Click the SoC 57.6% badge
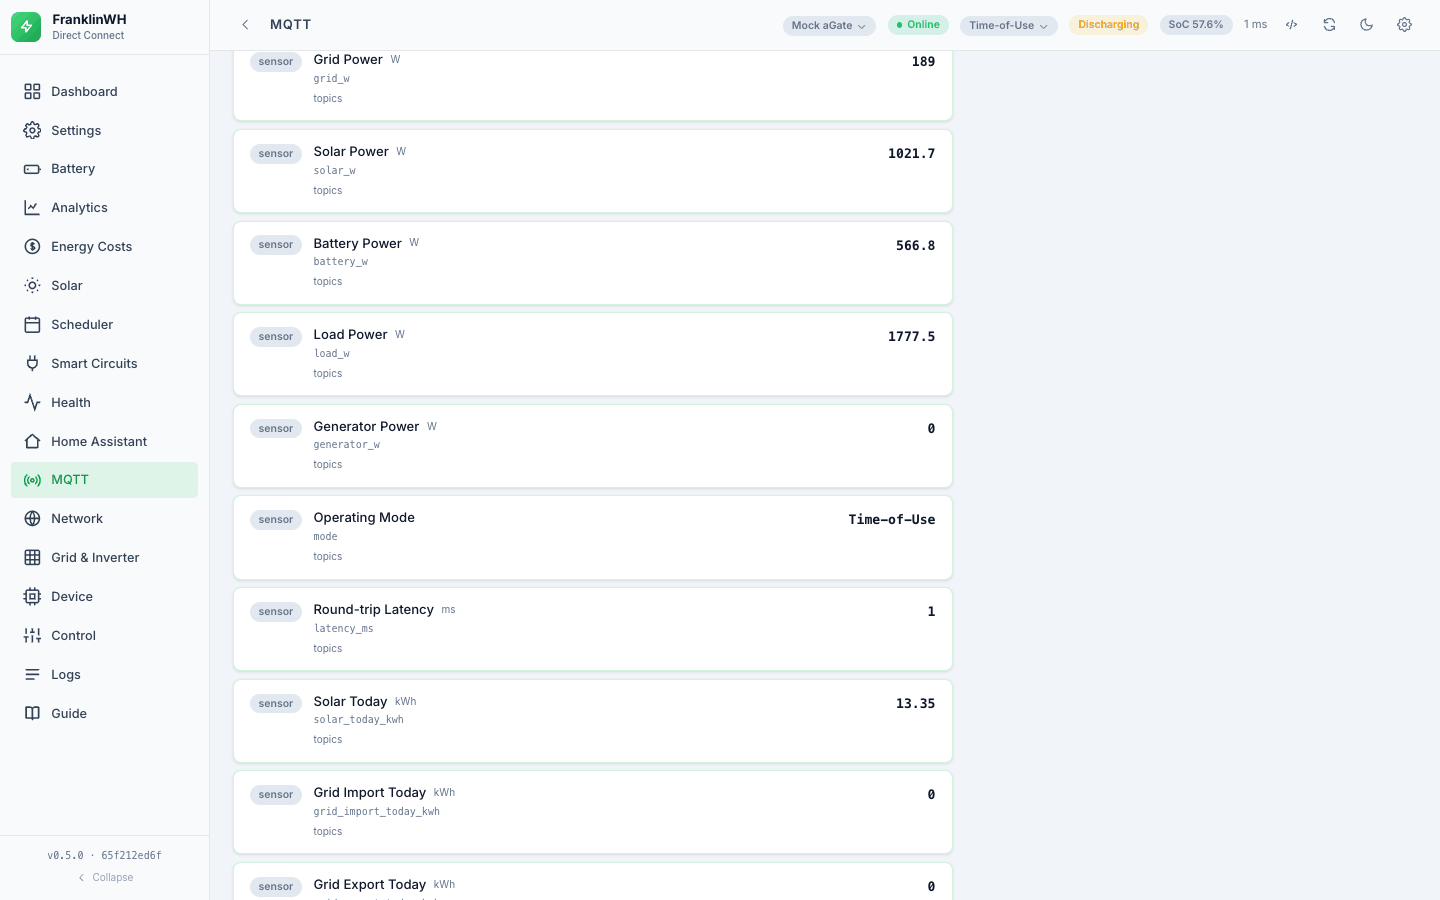 1196,25
